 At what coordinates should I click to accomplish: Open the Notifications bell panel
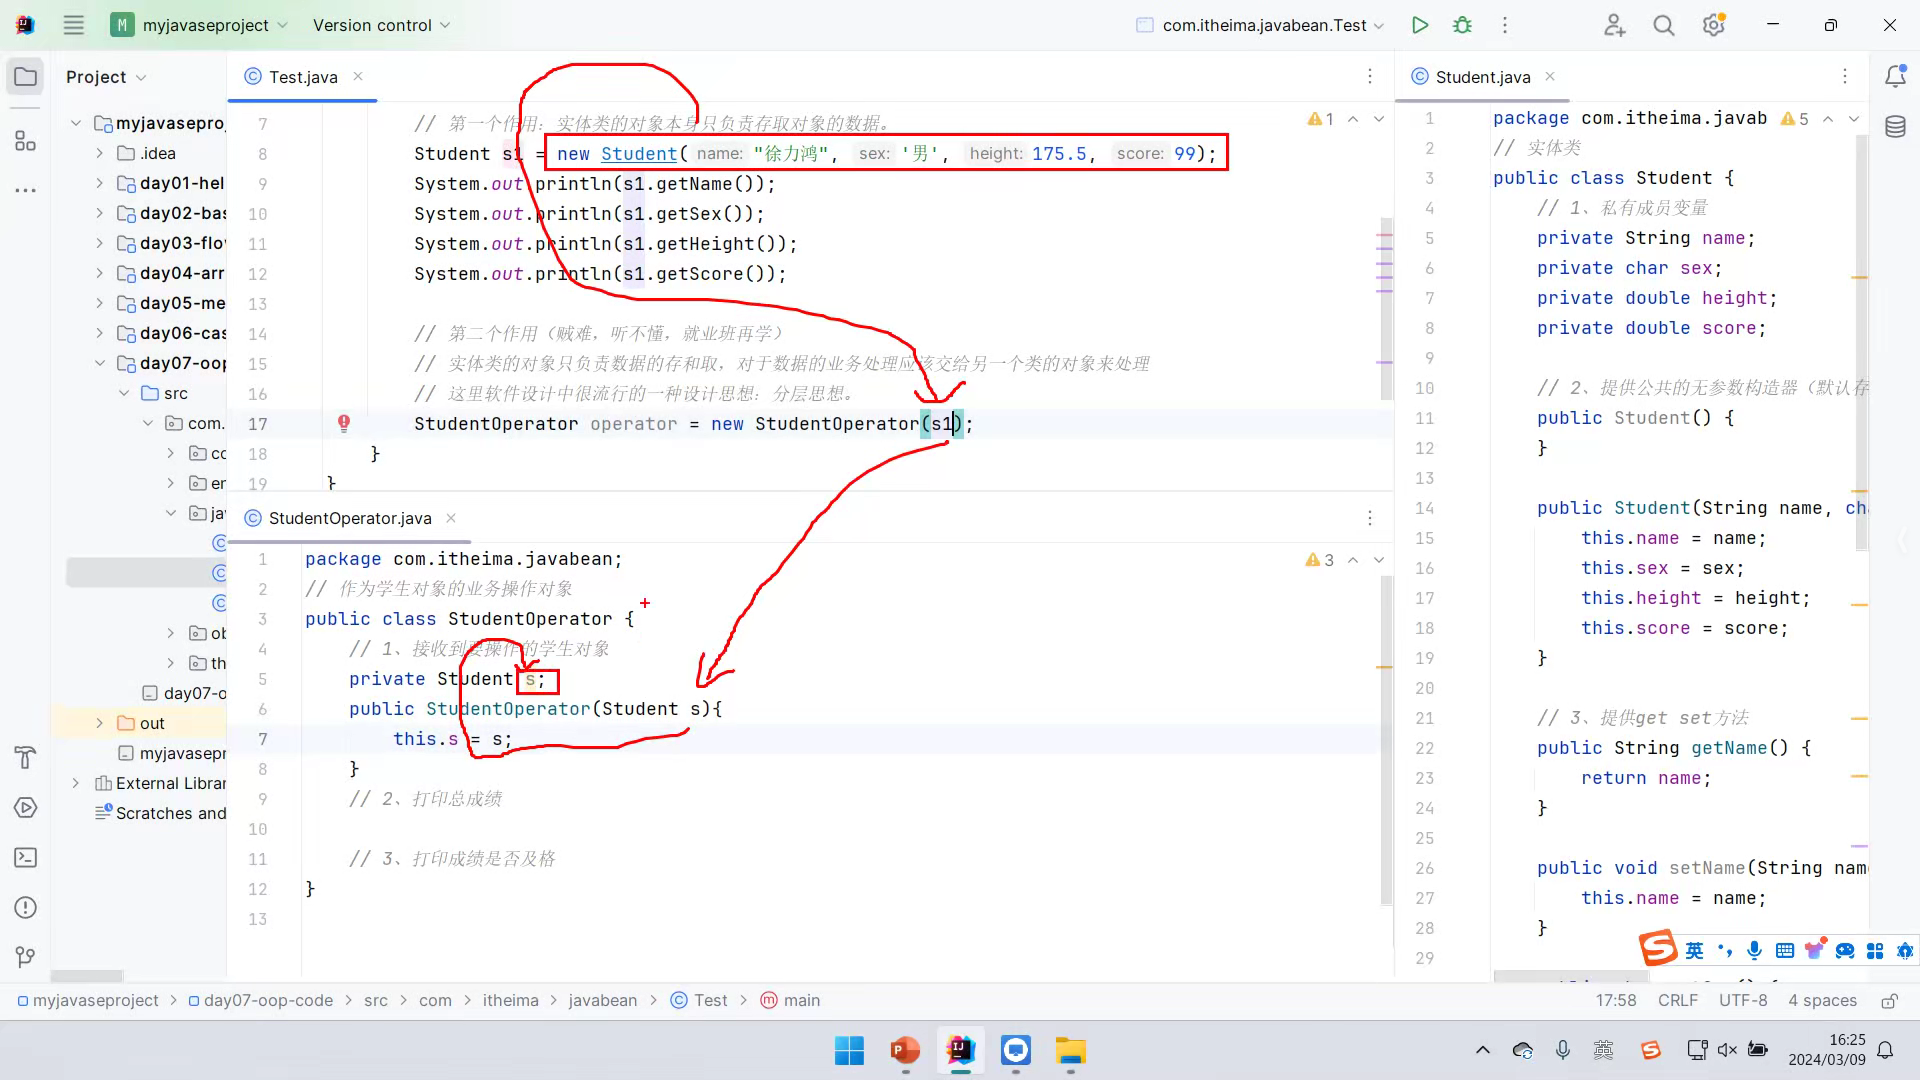tap(1895, 77)
